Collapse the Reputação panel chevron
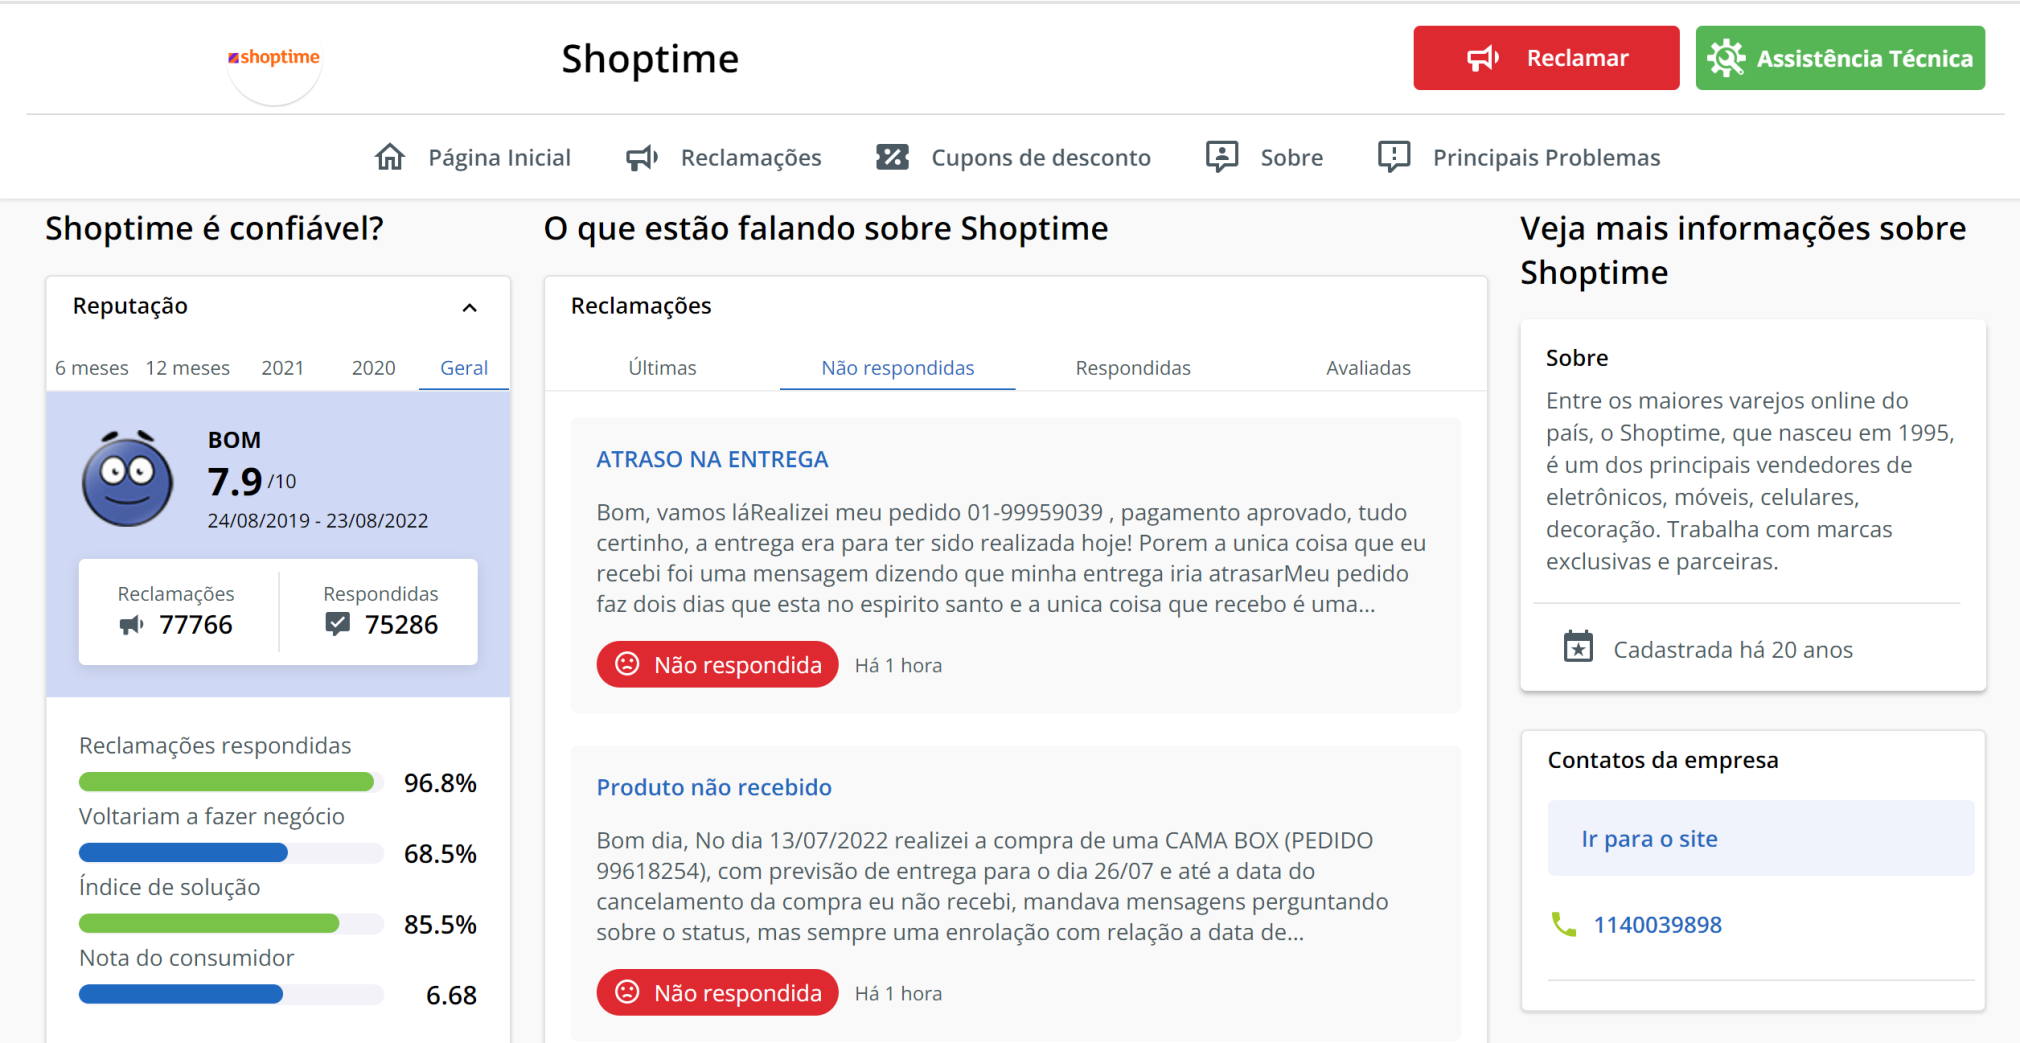 470,307
